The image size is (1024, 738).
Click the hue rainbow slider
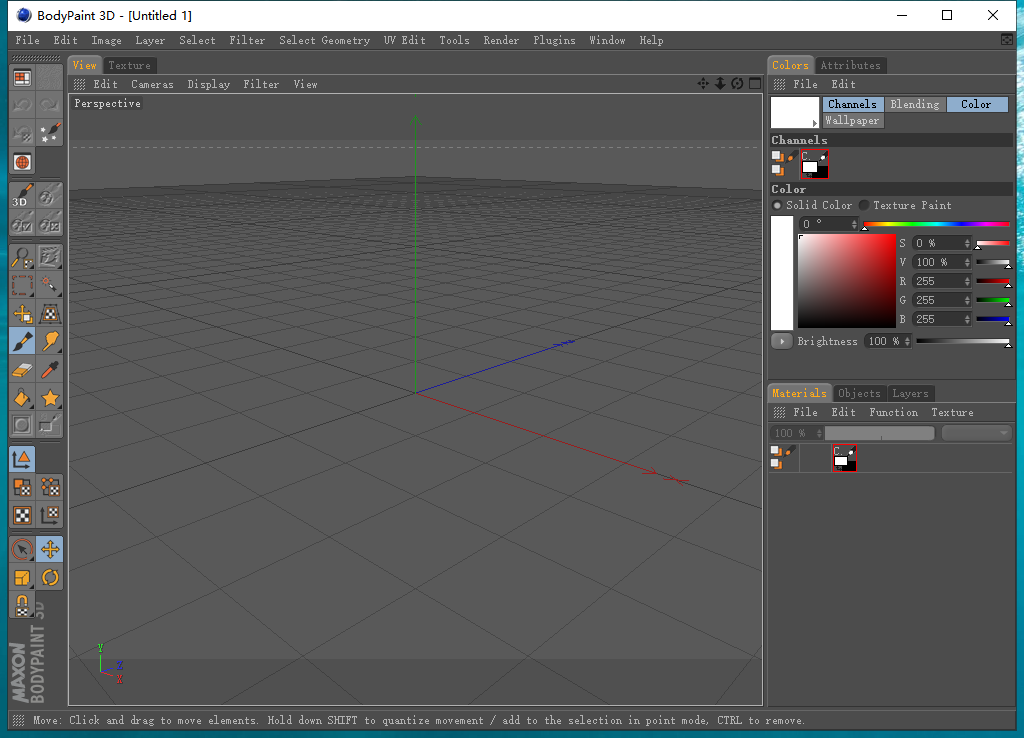coord(936,224)
